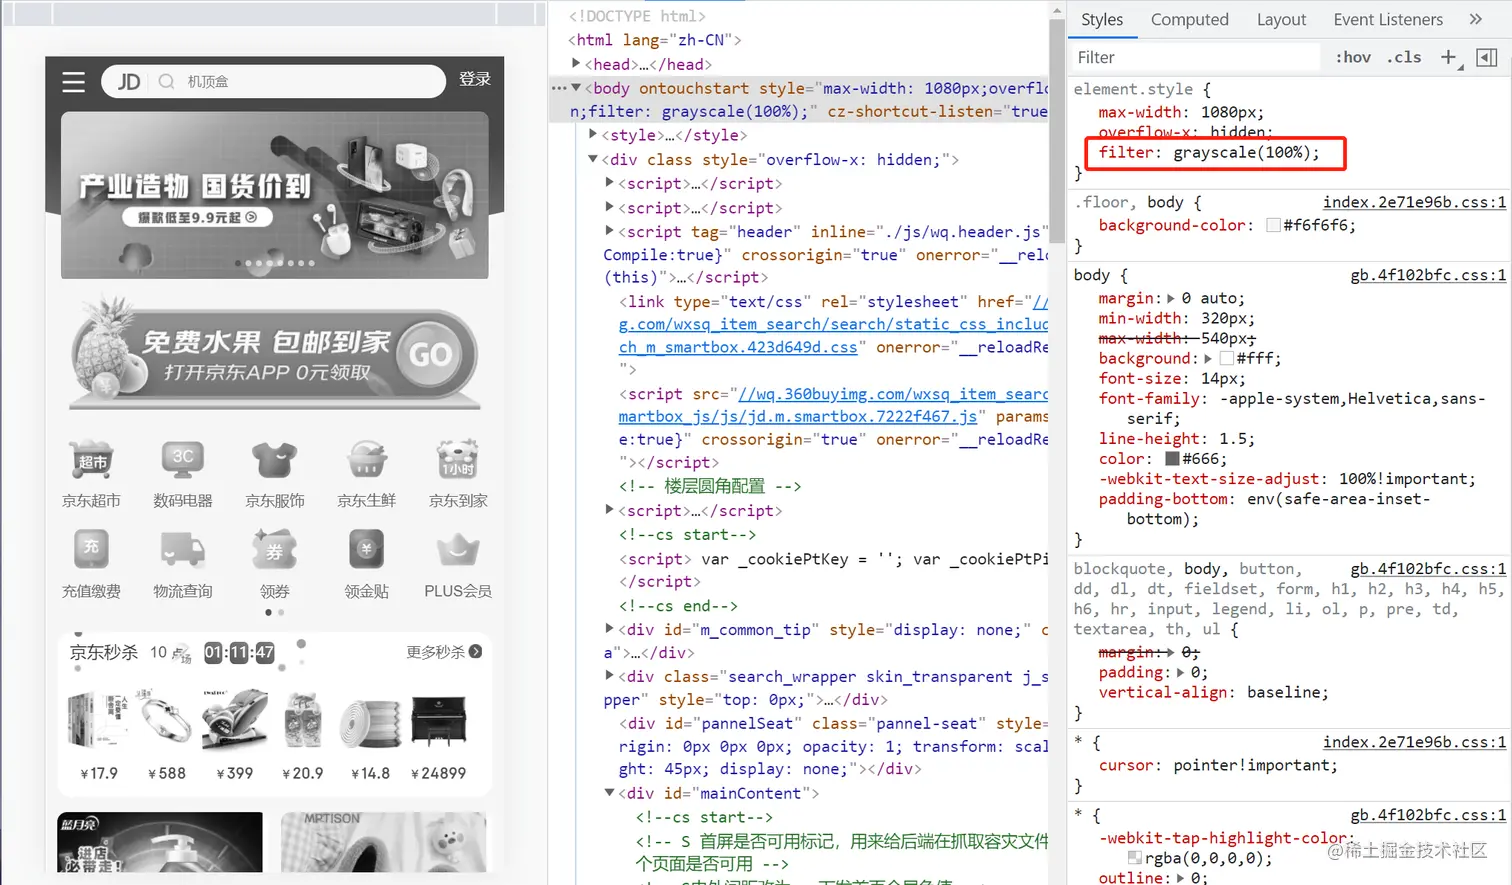This screenshot has height=885, width=1512.
Task: Open 充值缴费 icon
Action: point(91,550)
